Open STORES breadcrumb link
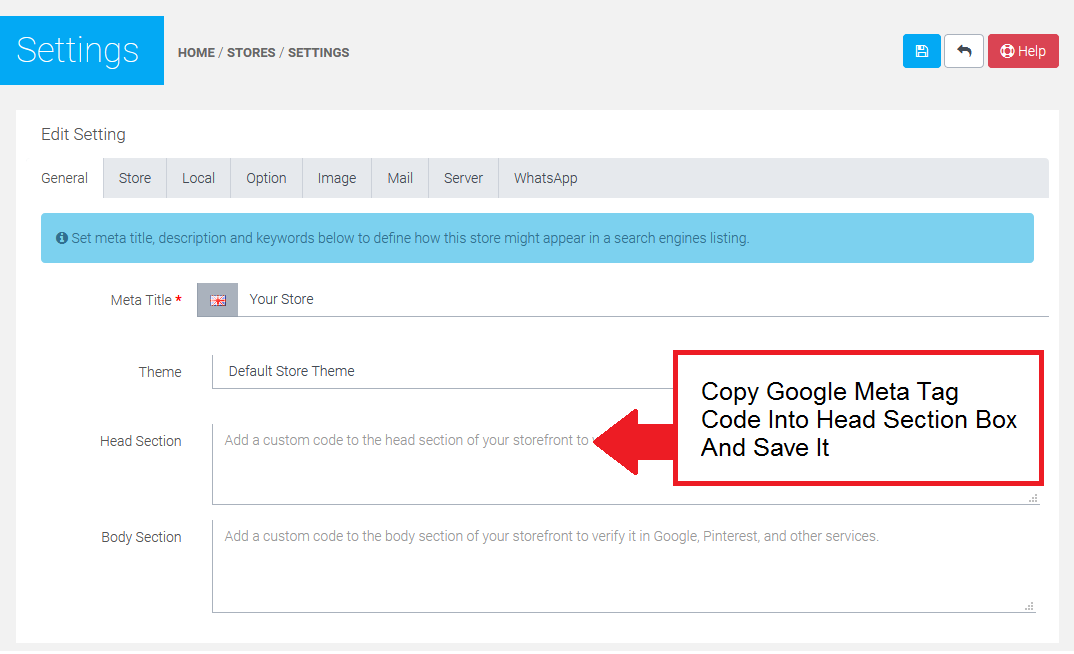Screen dimensions: 1074x654 click(251, 53)
